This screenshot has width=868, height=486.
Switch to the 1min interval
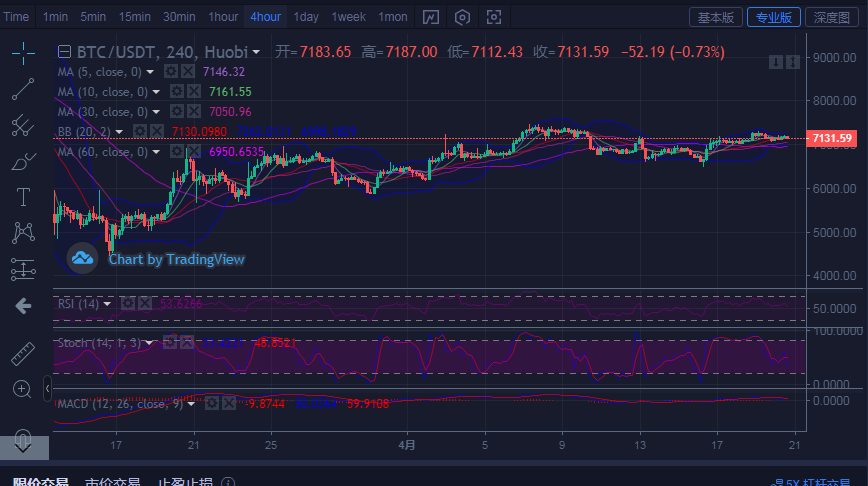pos(55,17)
